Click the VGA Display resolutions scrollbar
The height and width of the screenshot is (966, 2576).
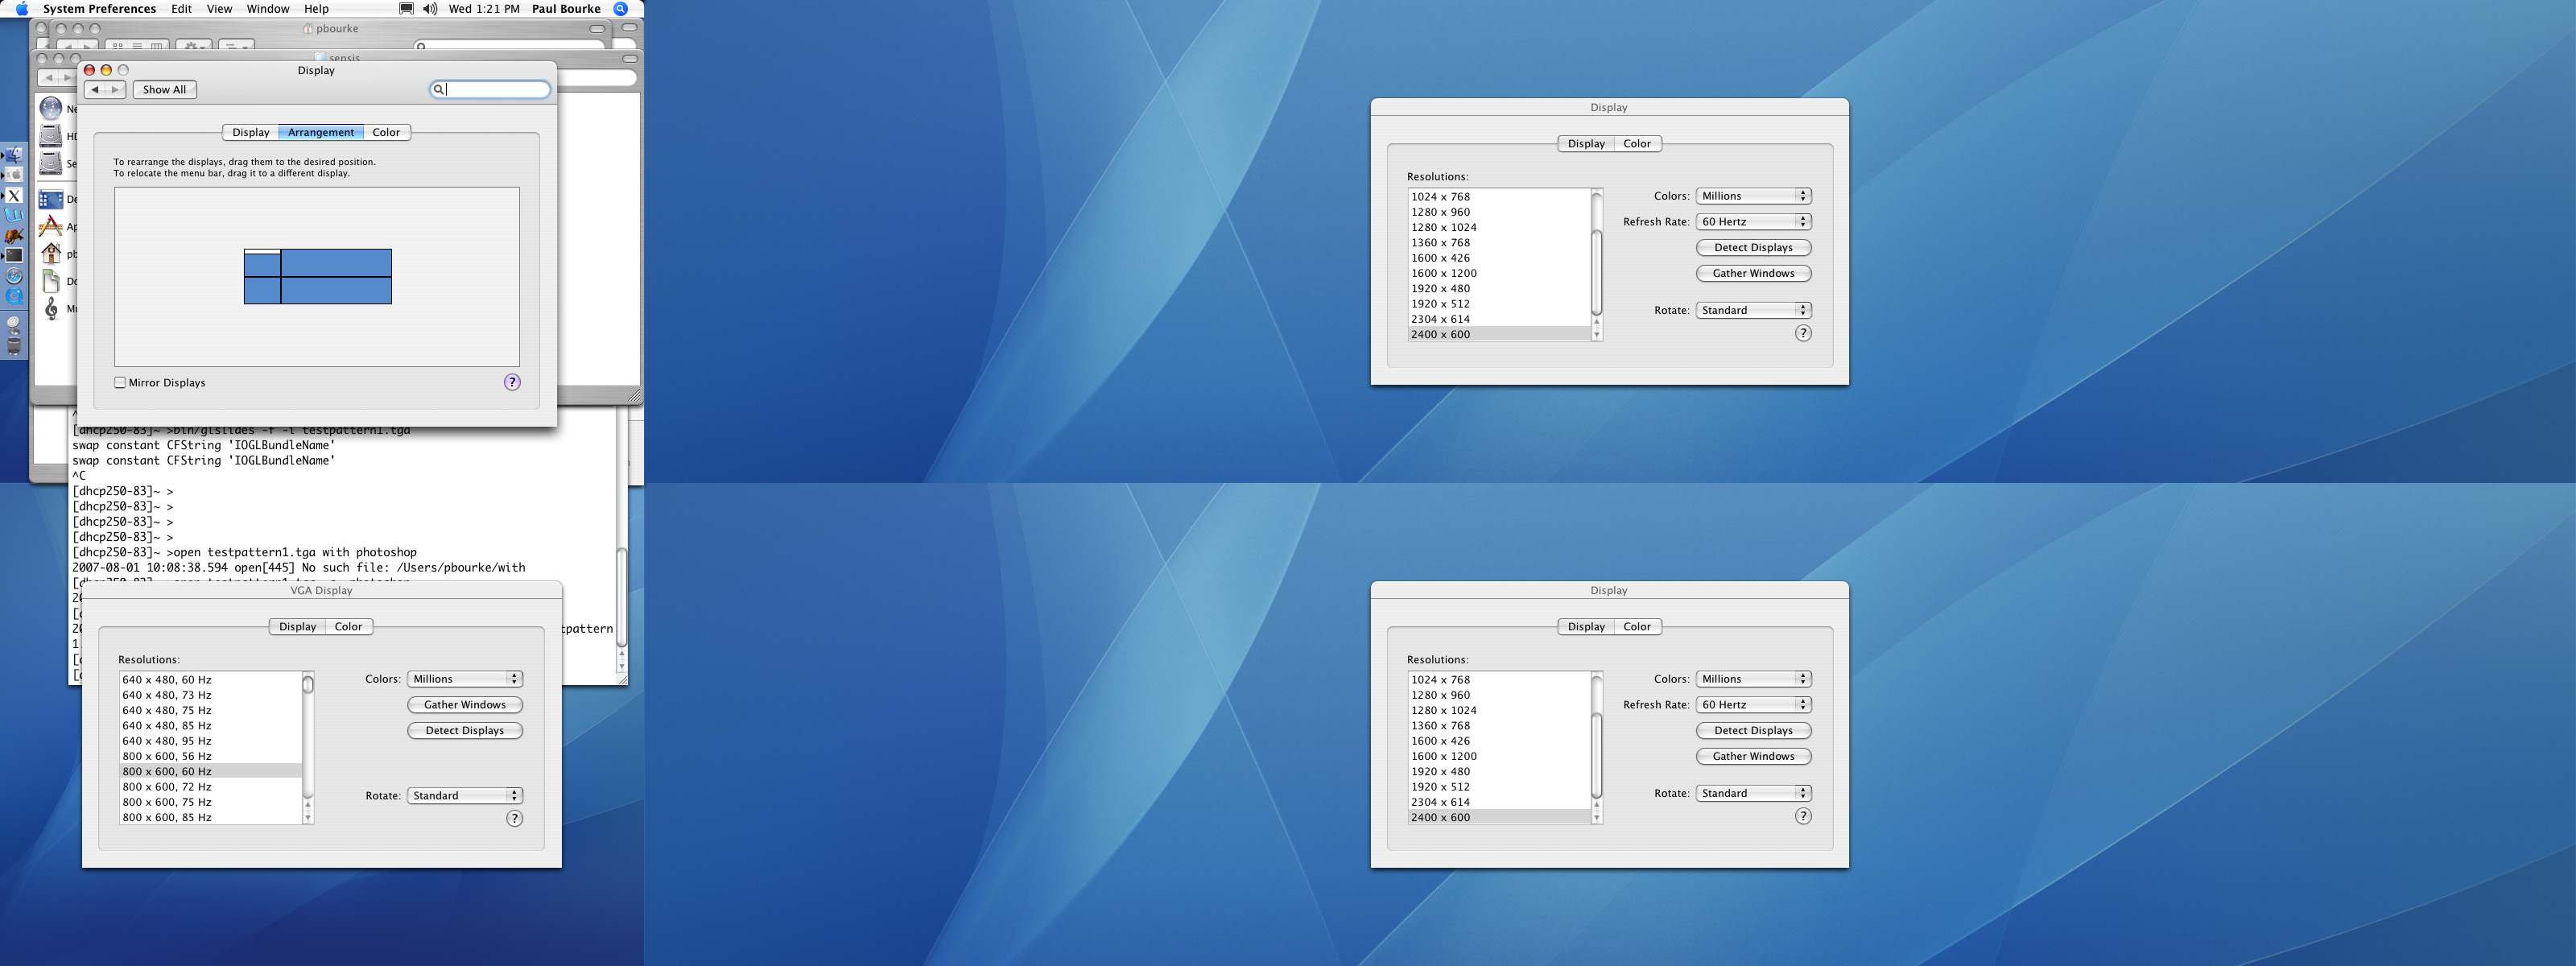click(308, 748)
